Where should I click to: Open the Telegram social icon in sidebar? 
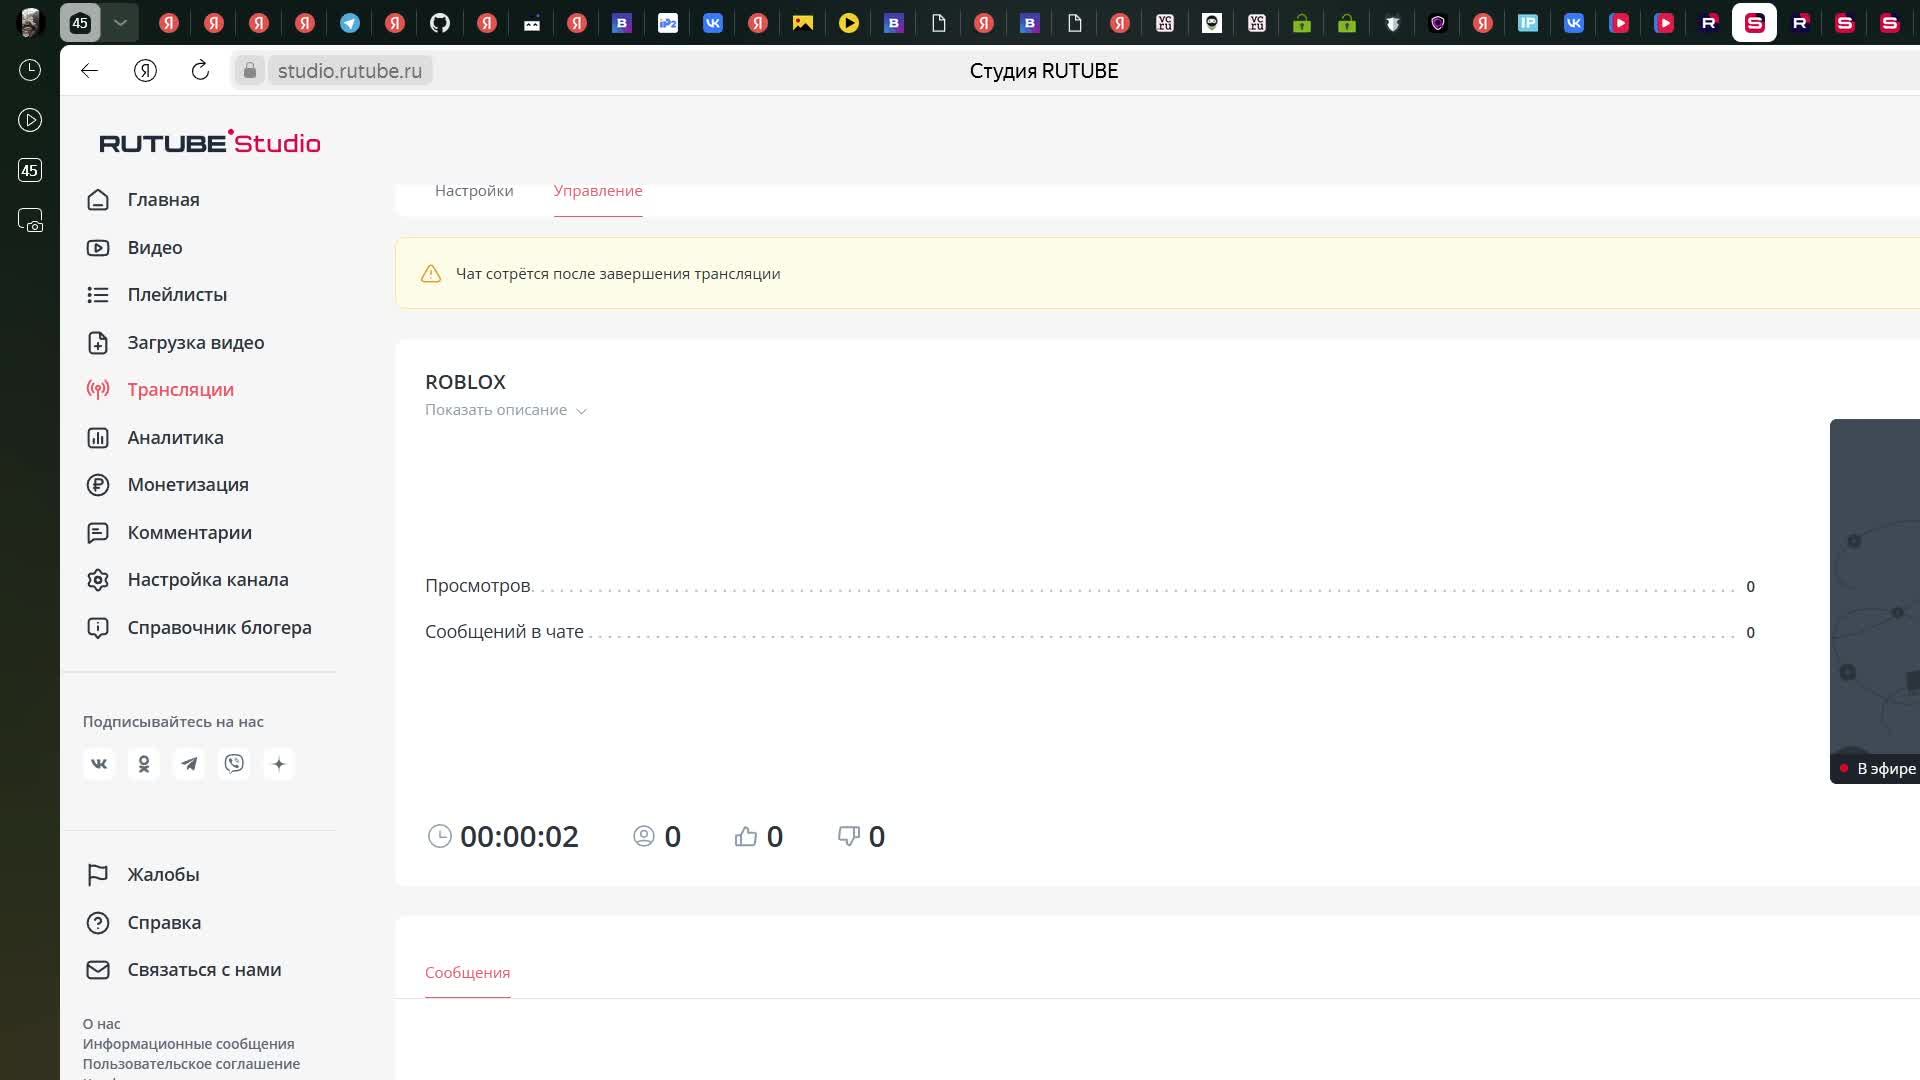pyautogui.click(x=189, y=764)
